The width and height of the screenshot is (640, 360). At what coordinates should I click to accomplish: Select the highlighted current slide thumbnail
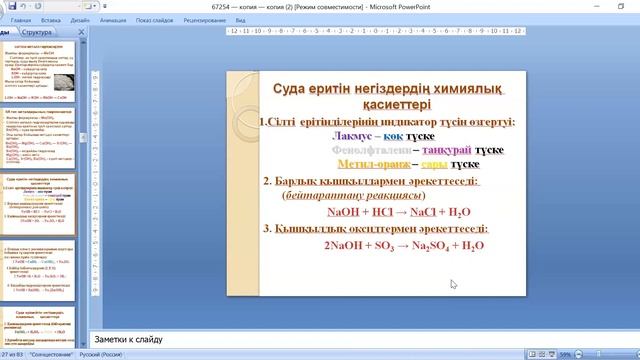(39, 204)
